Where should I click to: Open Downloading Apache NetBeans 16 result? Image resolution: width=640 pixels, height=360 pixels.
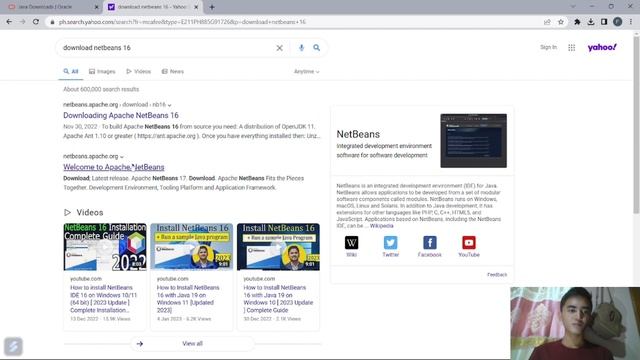point(121,116)
